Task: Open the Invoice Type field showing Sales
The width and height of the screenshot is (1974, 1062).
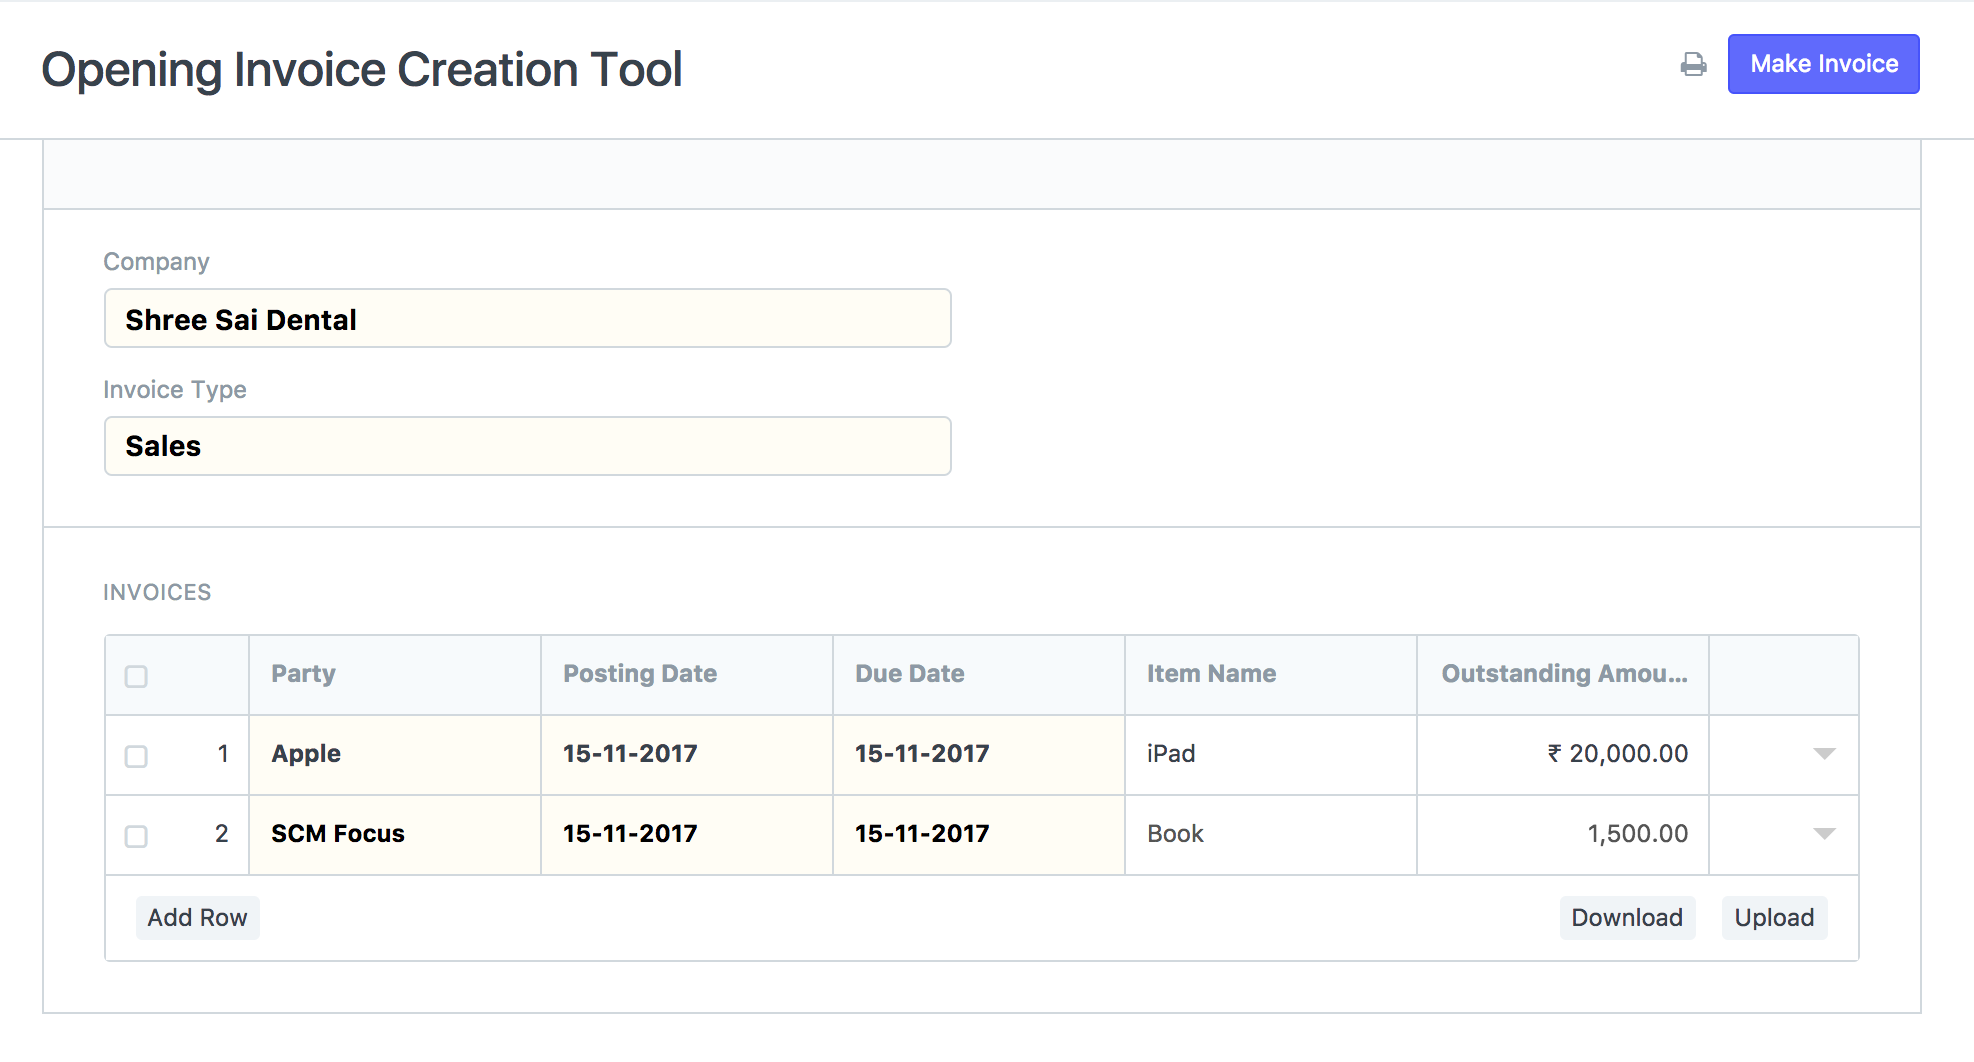Action: [527, 446]
